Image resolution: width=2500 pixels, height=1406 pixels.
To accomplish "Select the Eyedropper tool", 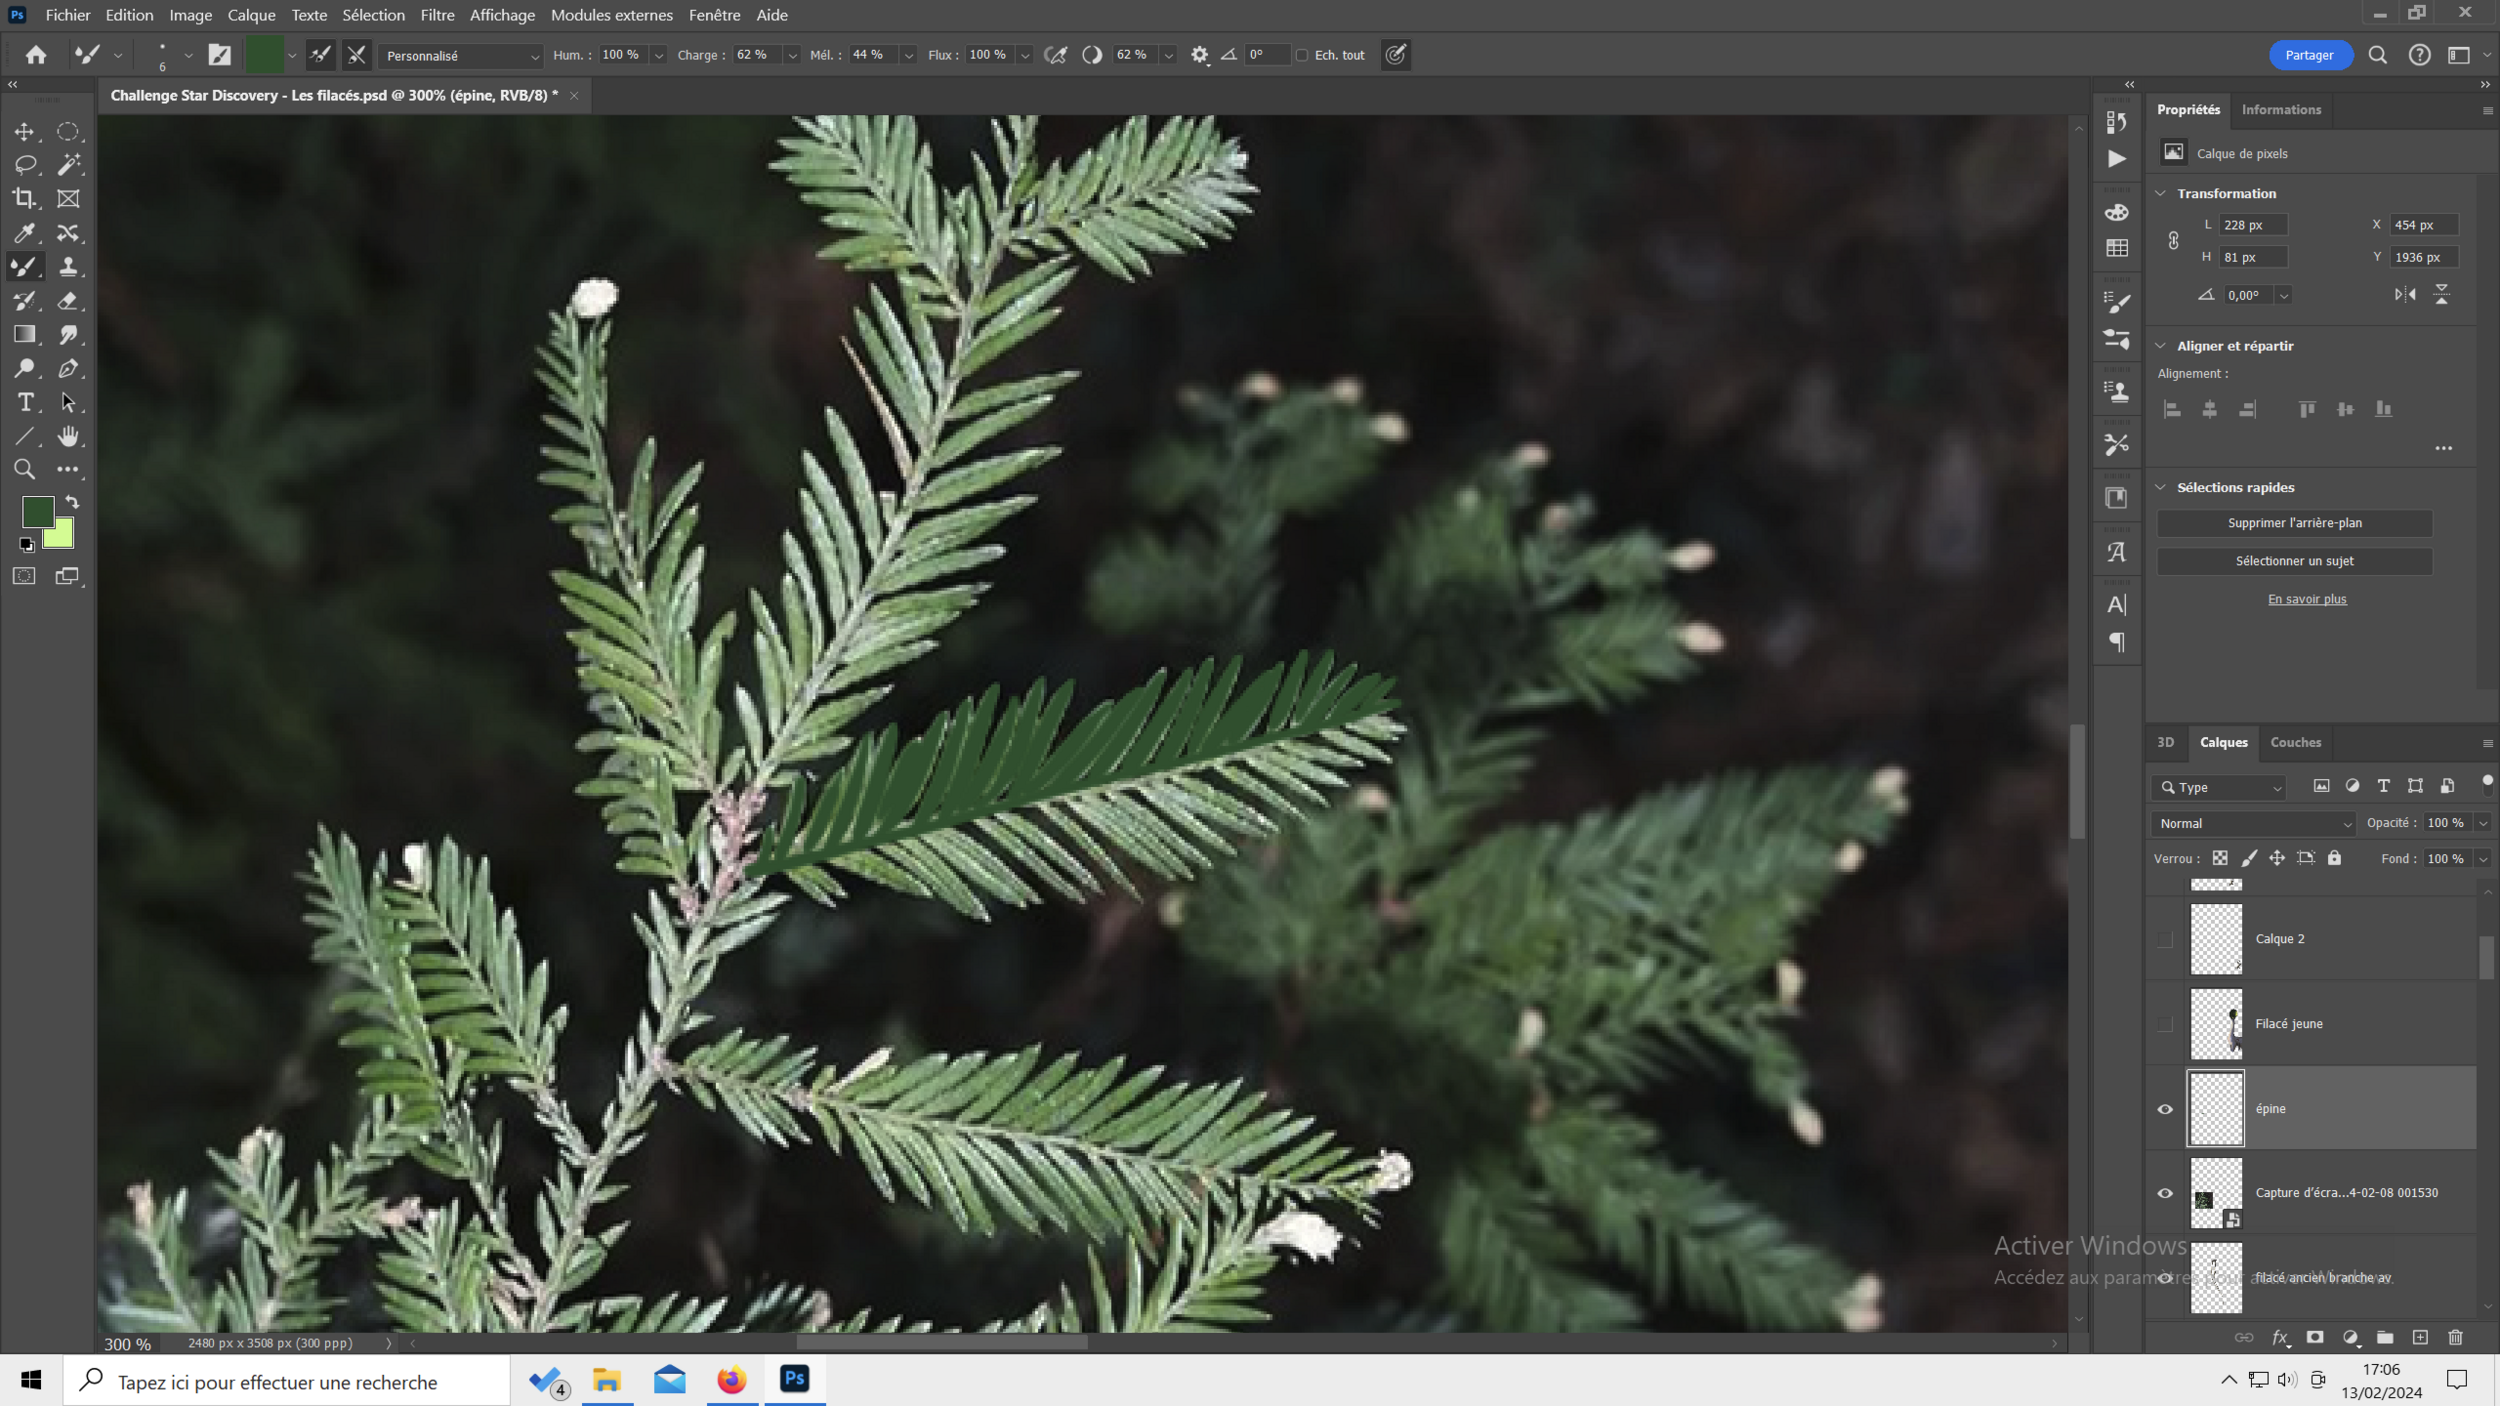I will point(25,233).
